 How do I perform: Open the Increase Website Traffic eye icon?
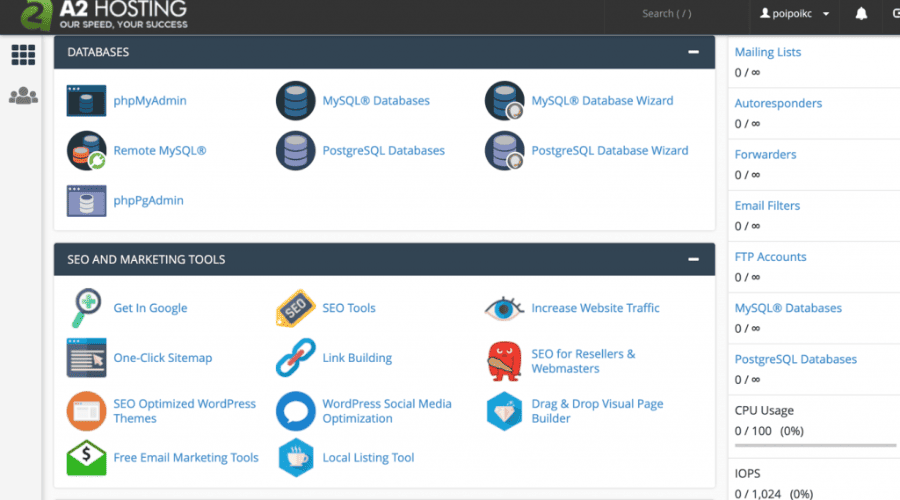click(x=504, y=308)
